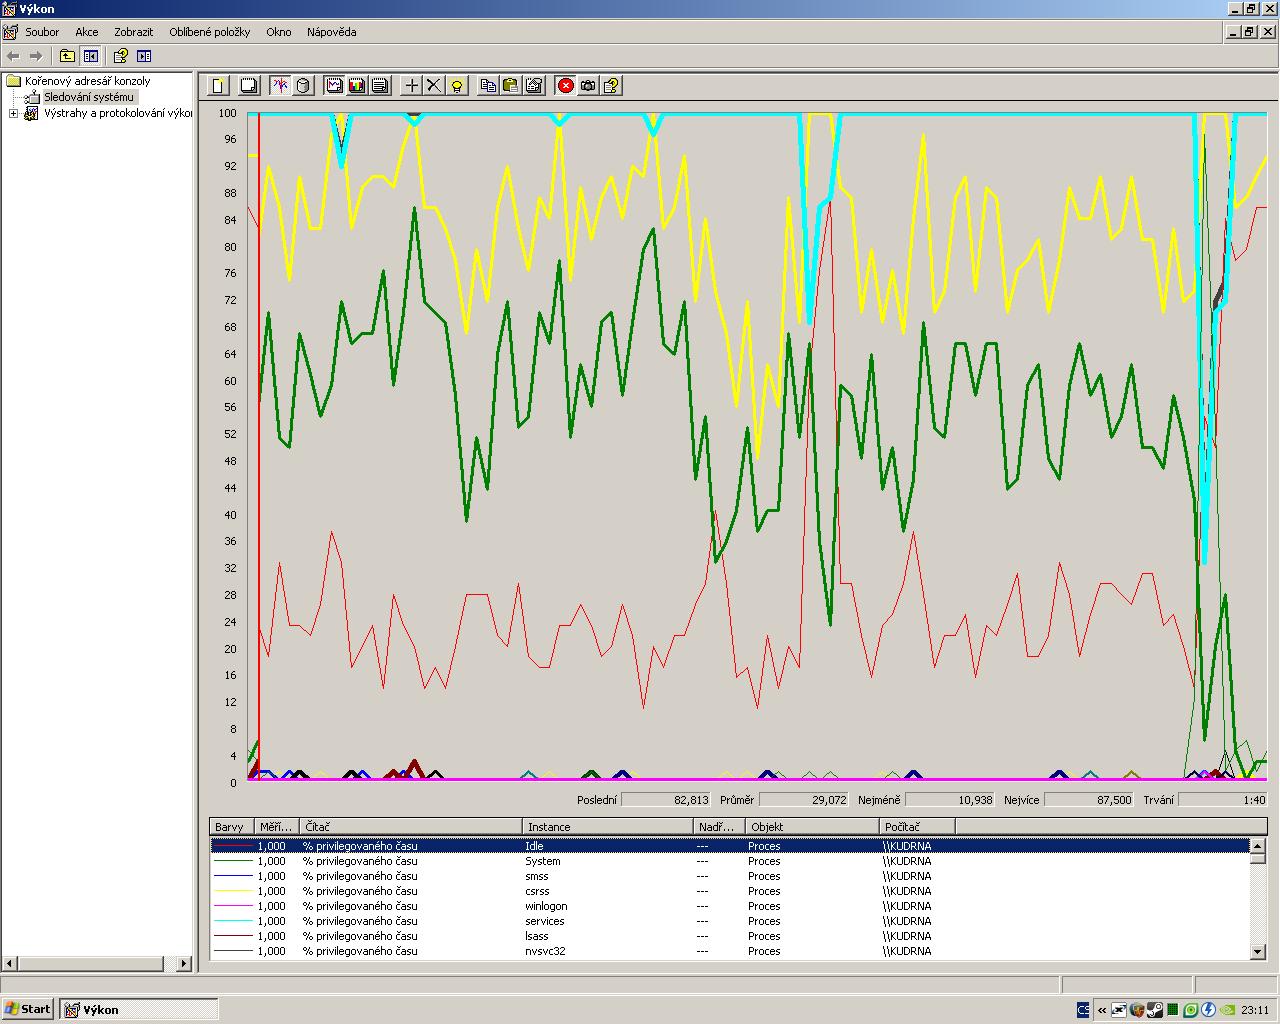Select View Log Data cylinder icon
The image size is (1280, 1024).
pos(303,86)
